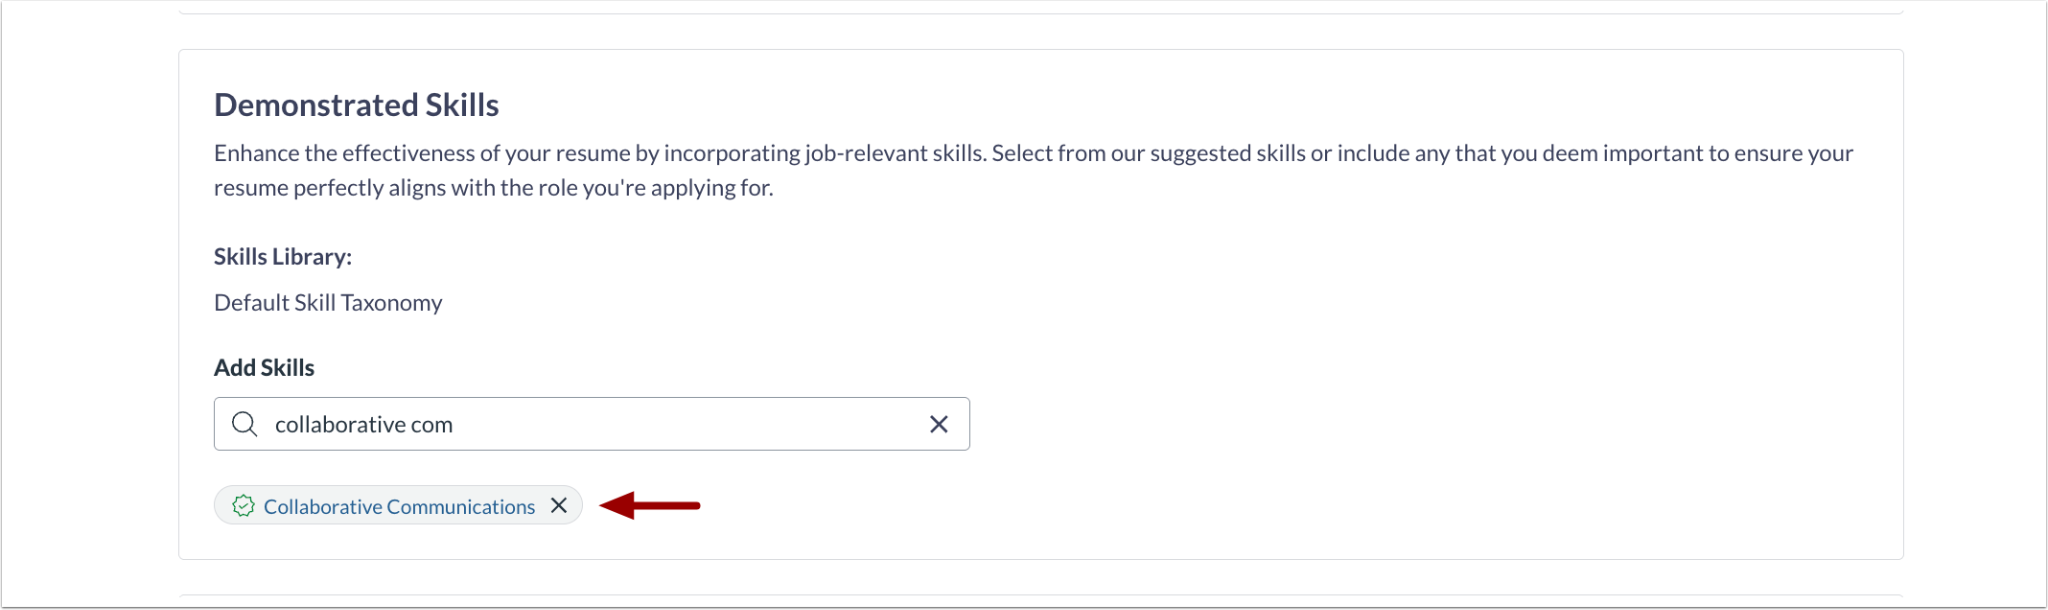Screen dimensions: 2048x610
Task: Toggle the Collaborative Communications chip selection
Action: point(397,505)
